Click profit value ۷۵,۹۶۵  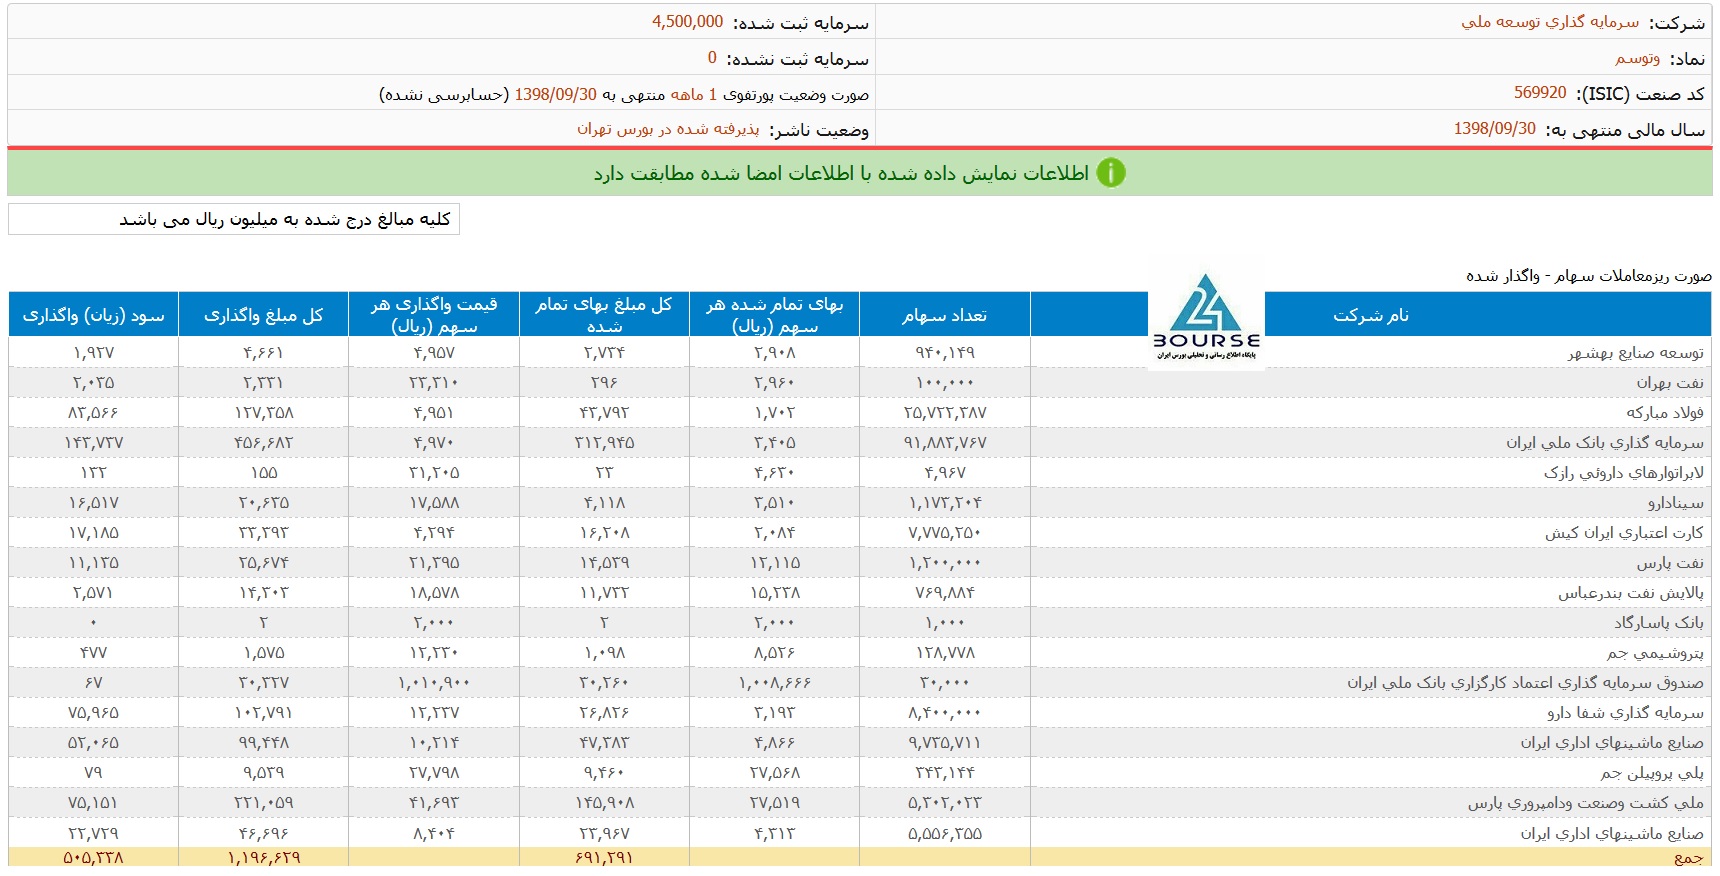94,713
